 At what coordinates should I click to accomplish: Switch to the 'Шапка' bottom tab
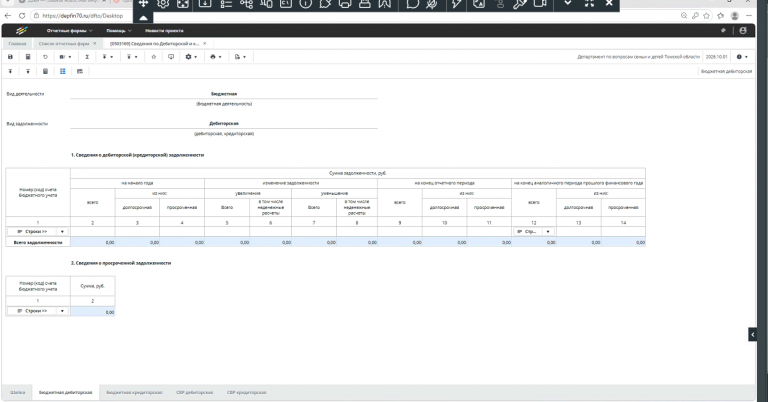tap(18, 393)
